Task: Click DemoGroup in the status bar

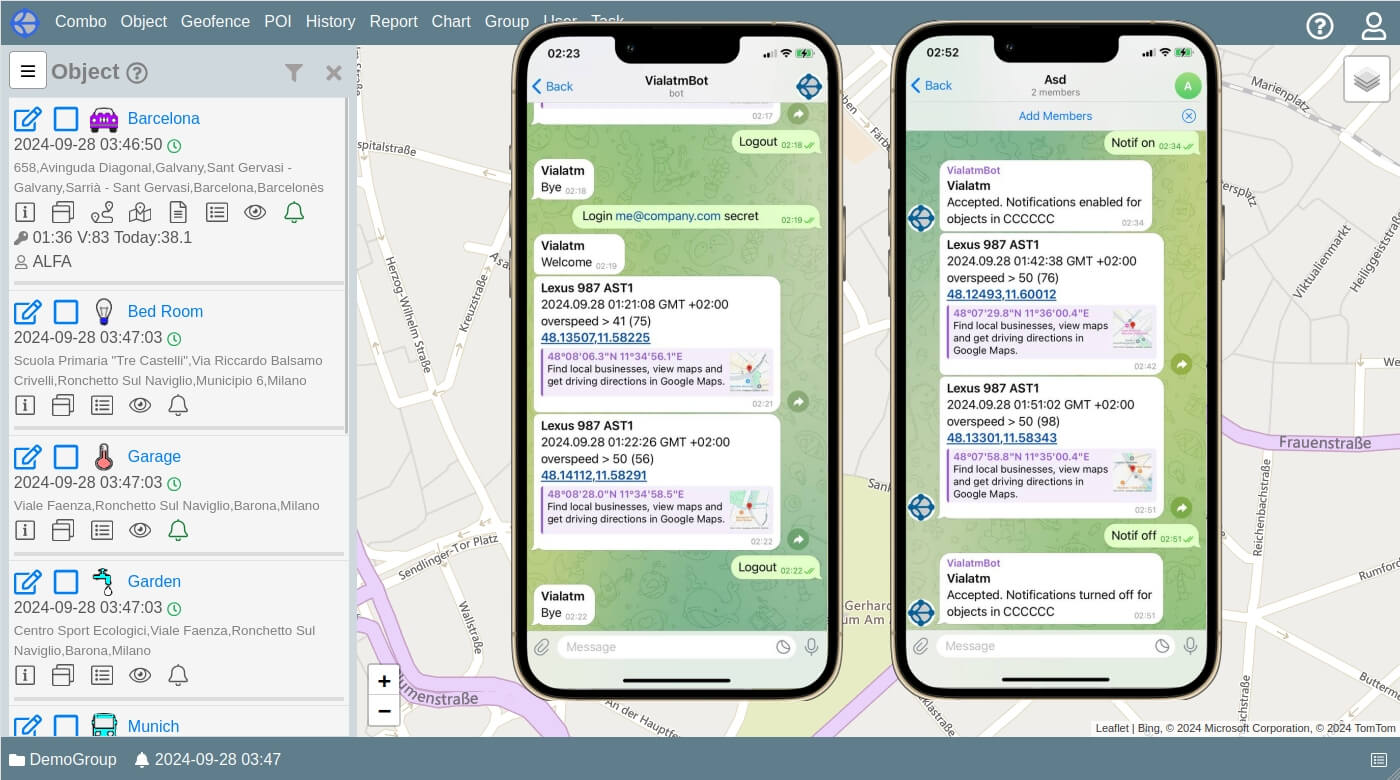Action: click(63, 759)
